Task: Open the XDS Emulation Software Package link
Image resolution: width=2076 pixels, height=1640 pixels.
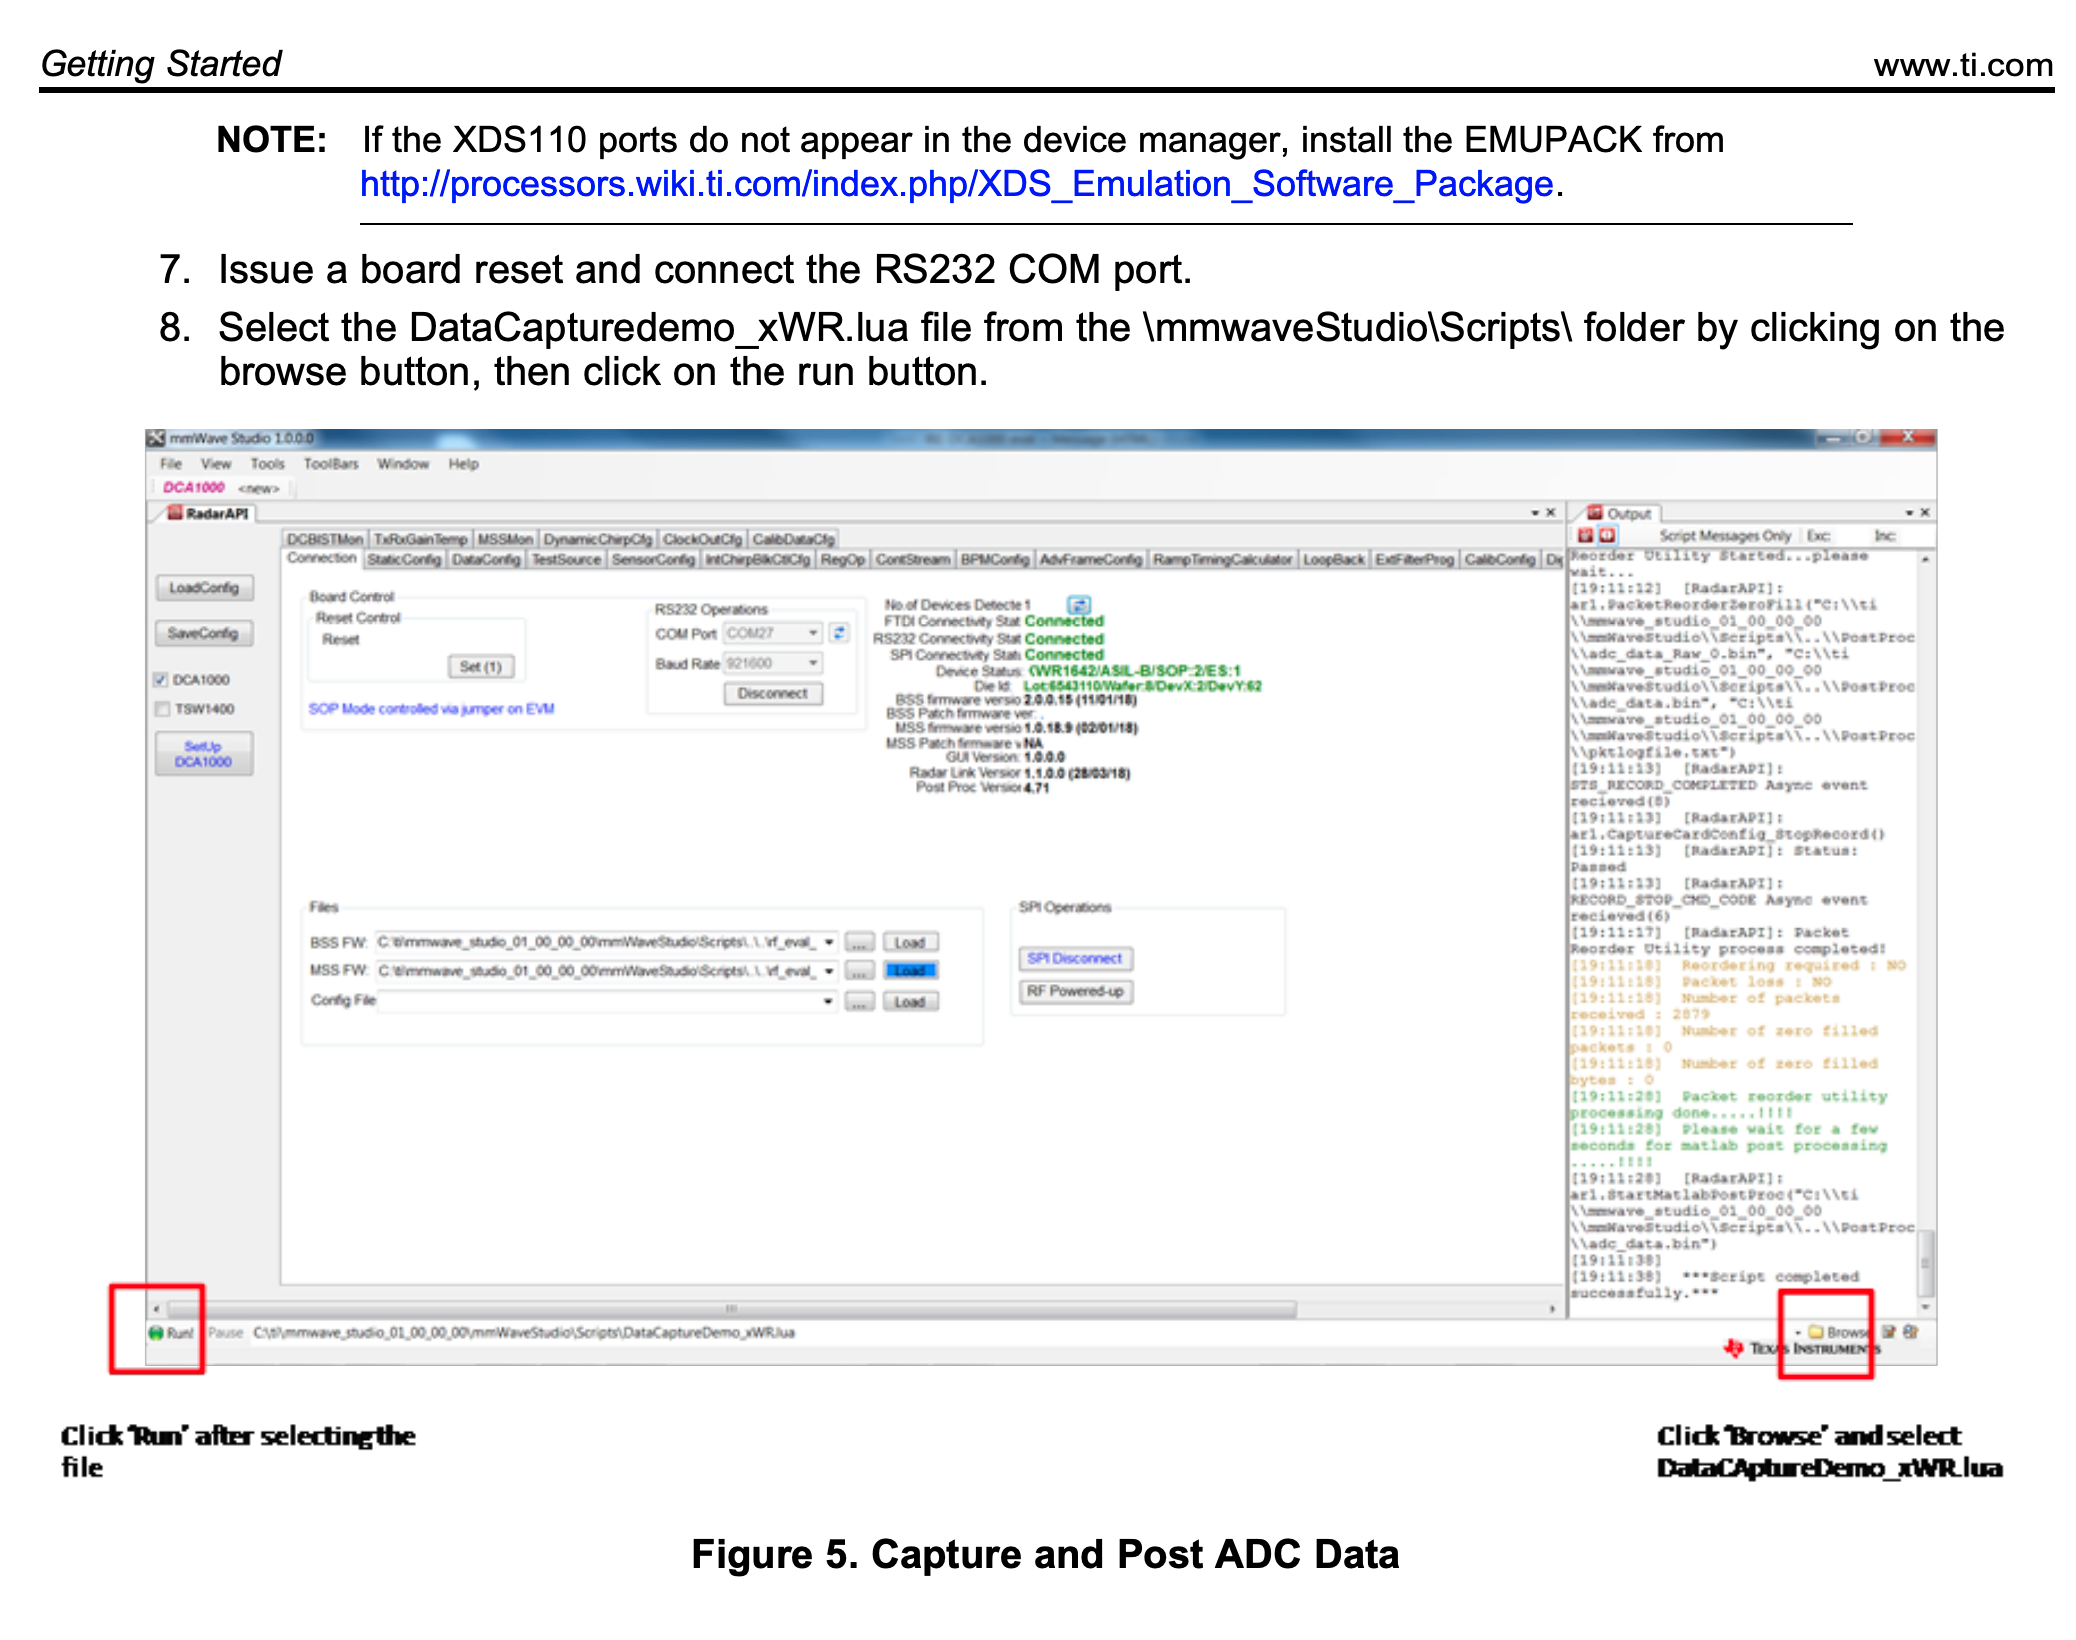Action: [x=956, y=184]
